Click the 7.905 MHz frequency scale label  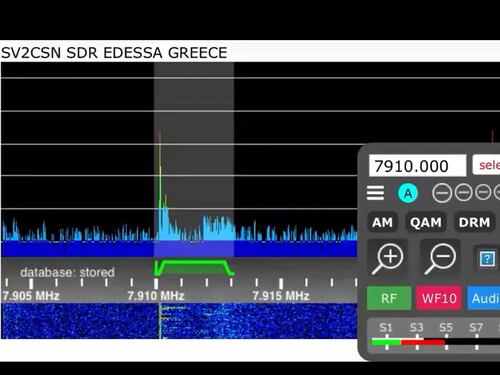[x=31, y=296]
